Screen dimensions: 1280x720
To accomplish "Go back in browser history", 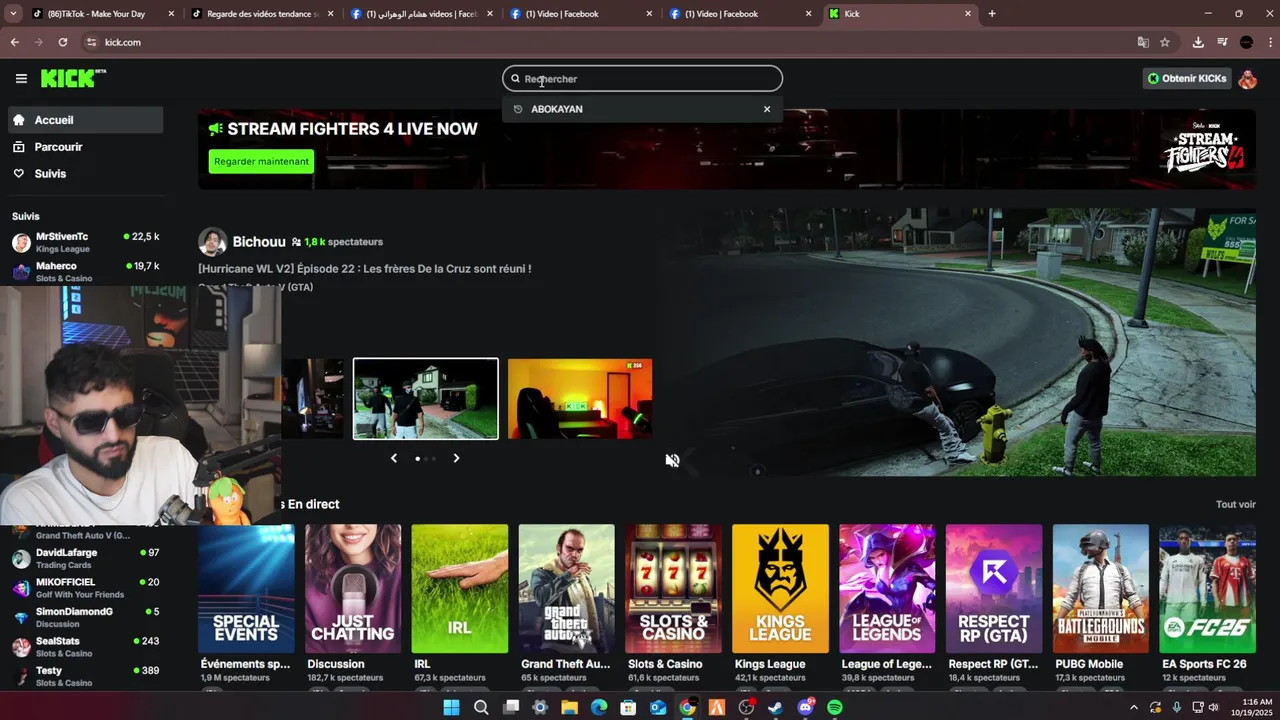I will (14, 42).
